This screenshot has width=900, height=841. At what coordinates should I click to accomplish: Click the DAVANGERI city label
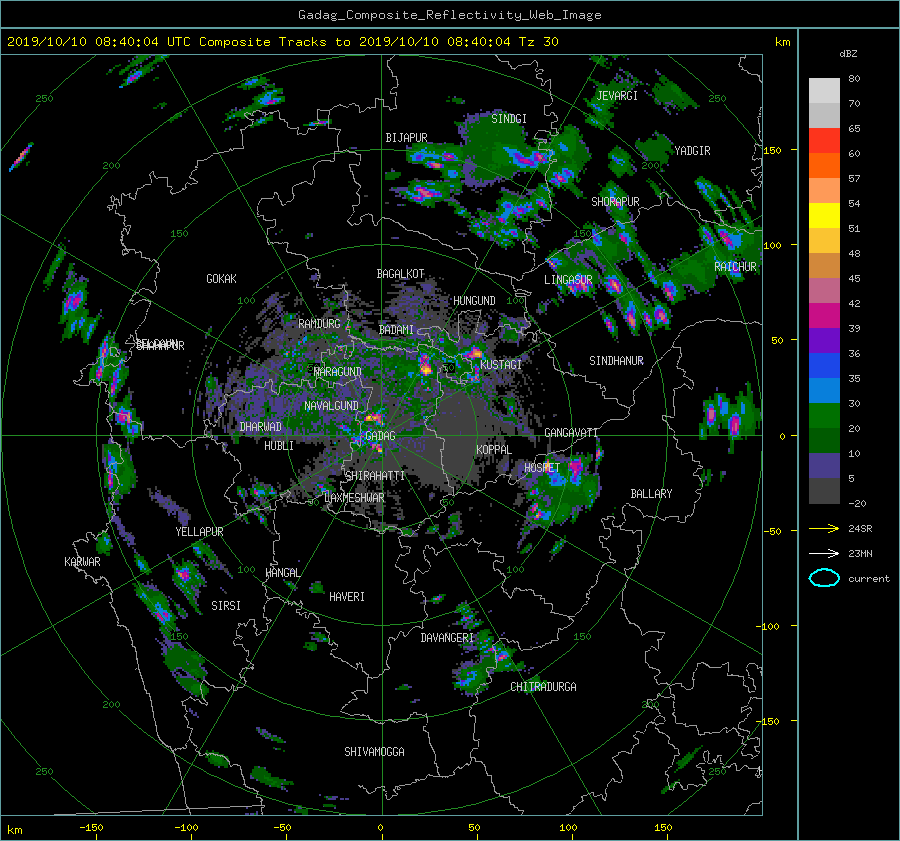[447, 638]
